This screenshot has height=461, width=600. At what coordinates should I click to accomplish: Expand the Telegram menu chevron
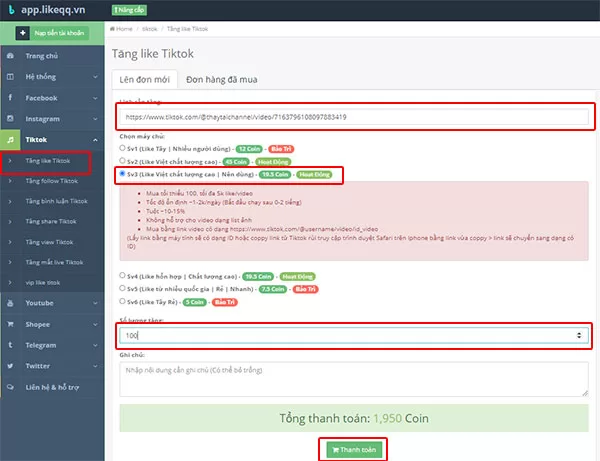point(95,345)
